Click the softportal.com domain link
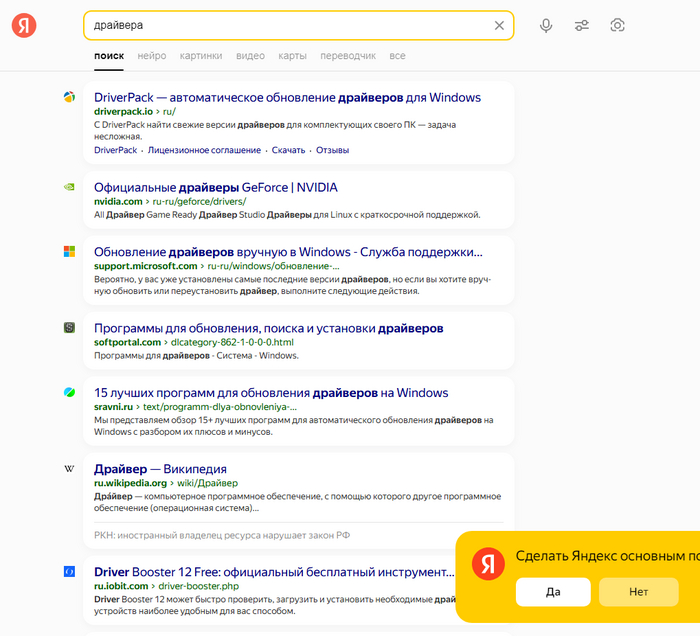This screenshot has width=700, height=636. [127, 342]
